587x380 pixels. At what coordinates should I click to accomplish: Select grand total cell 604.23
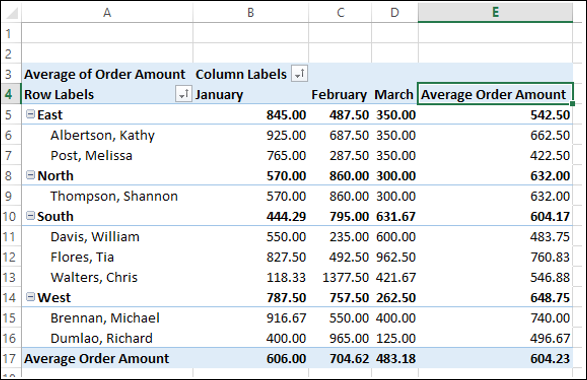[495, 359]
